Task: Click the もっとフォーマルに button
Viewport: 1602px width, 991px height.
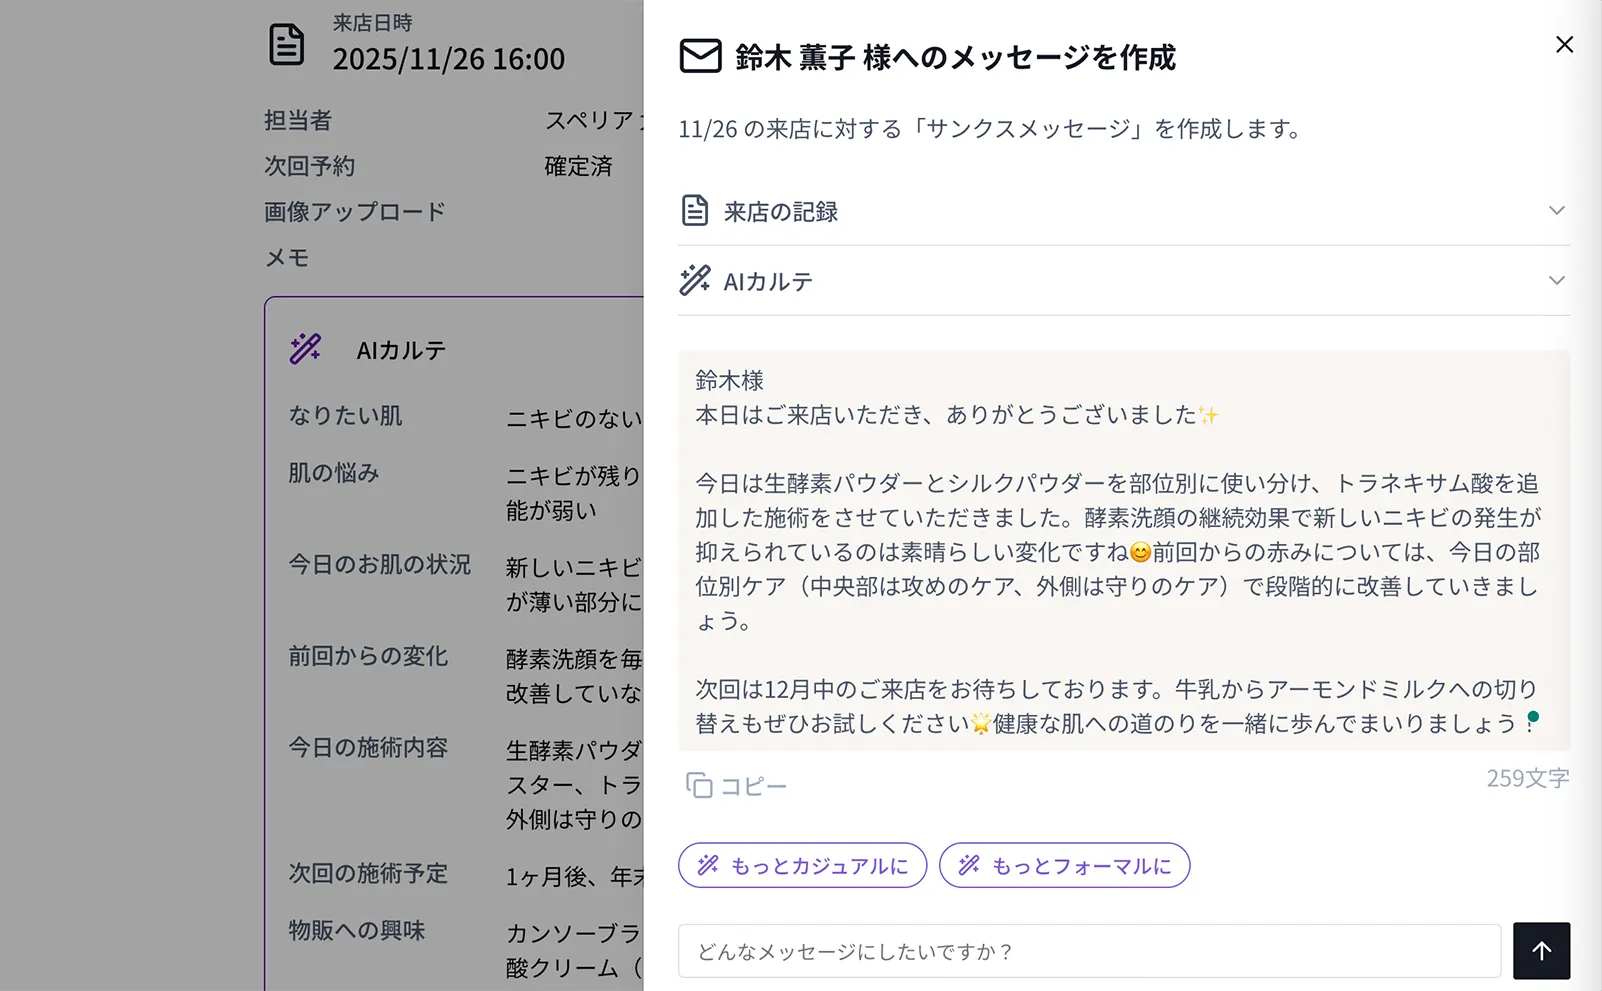Action: [x=1064, y=865]
